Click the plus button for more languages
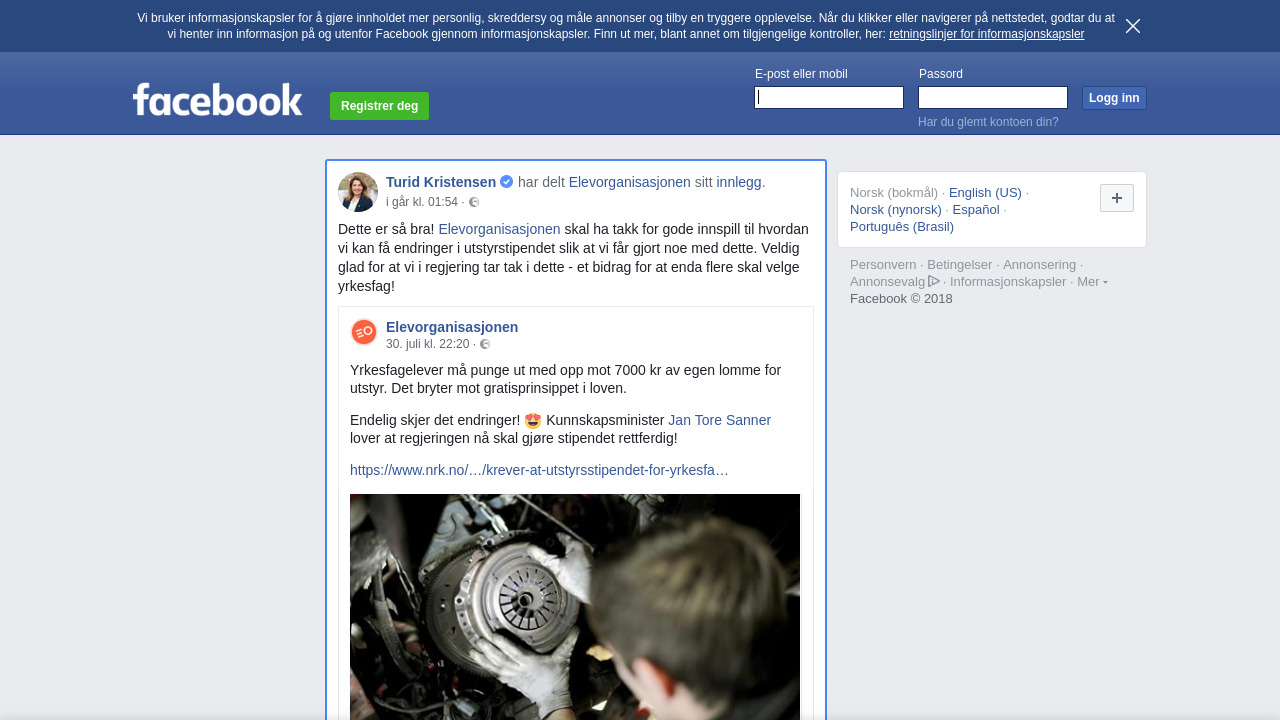 (1116, 198)
